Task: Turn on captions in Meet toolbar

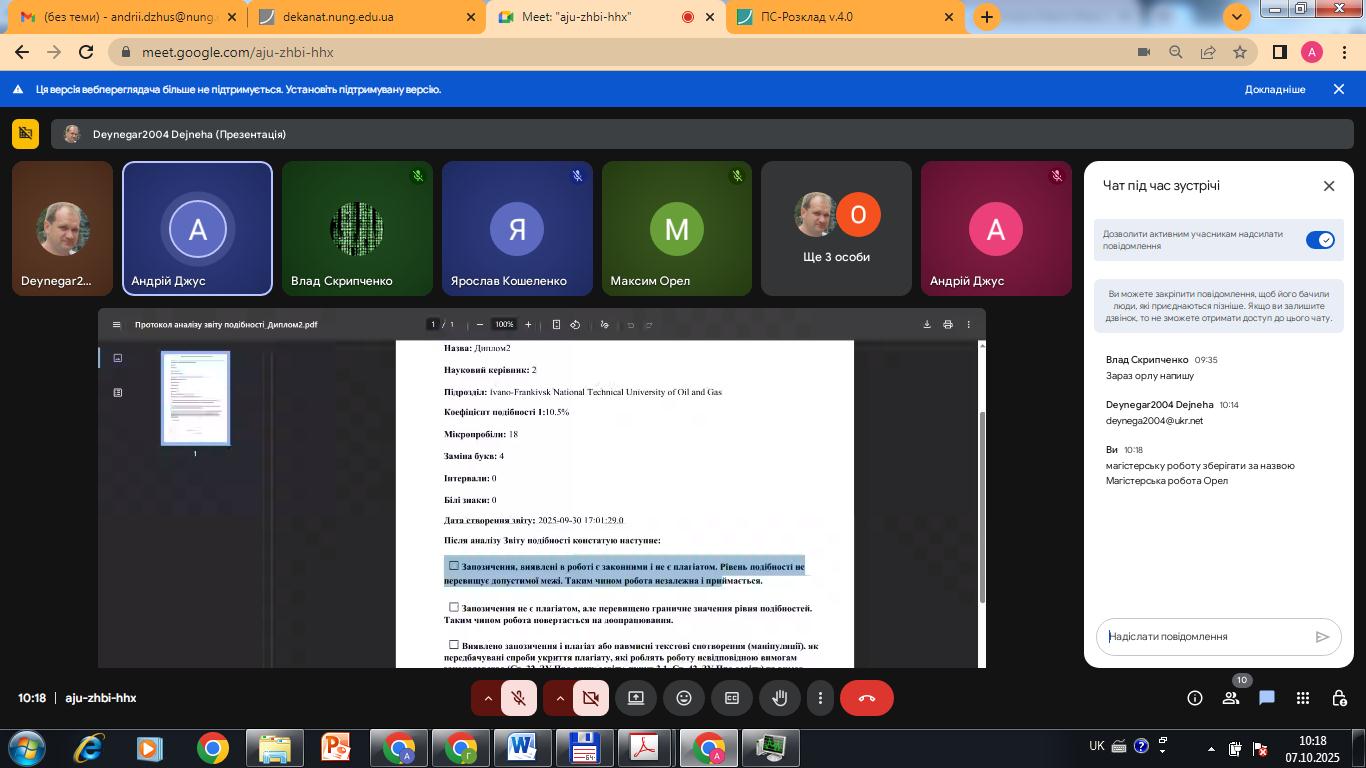Action: [732, 698]
